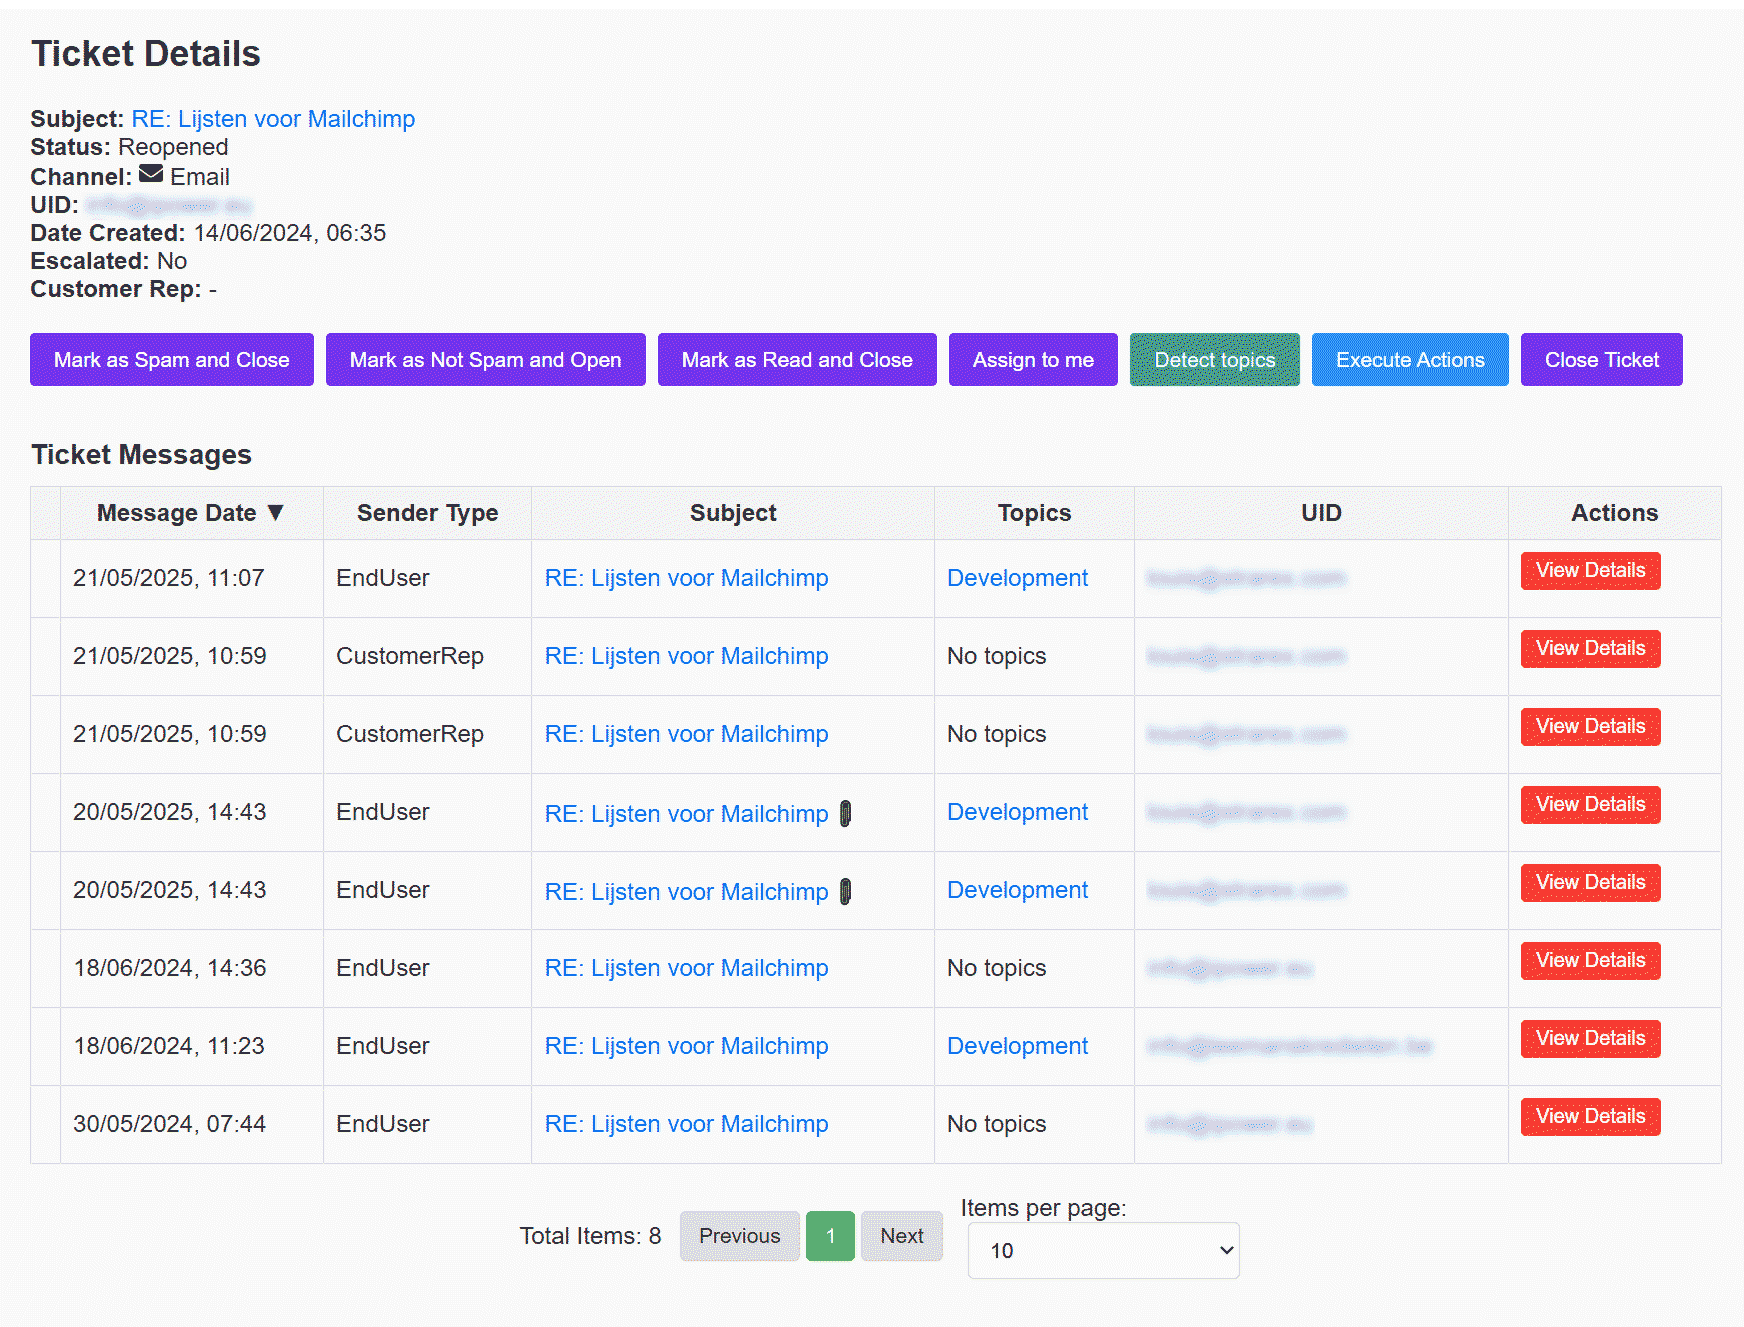Open ticket subject link RE: Lijsten voor Mailchimp

pos(273,119)
